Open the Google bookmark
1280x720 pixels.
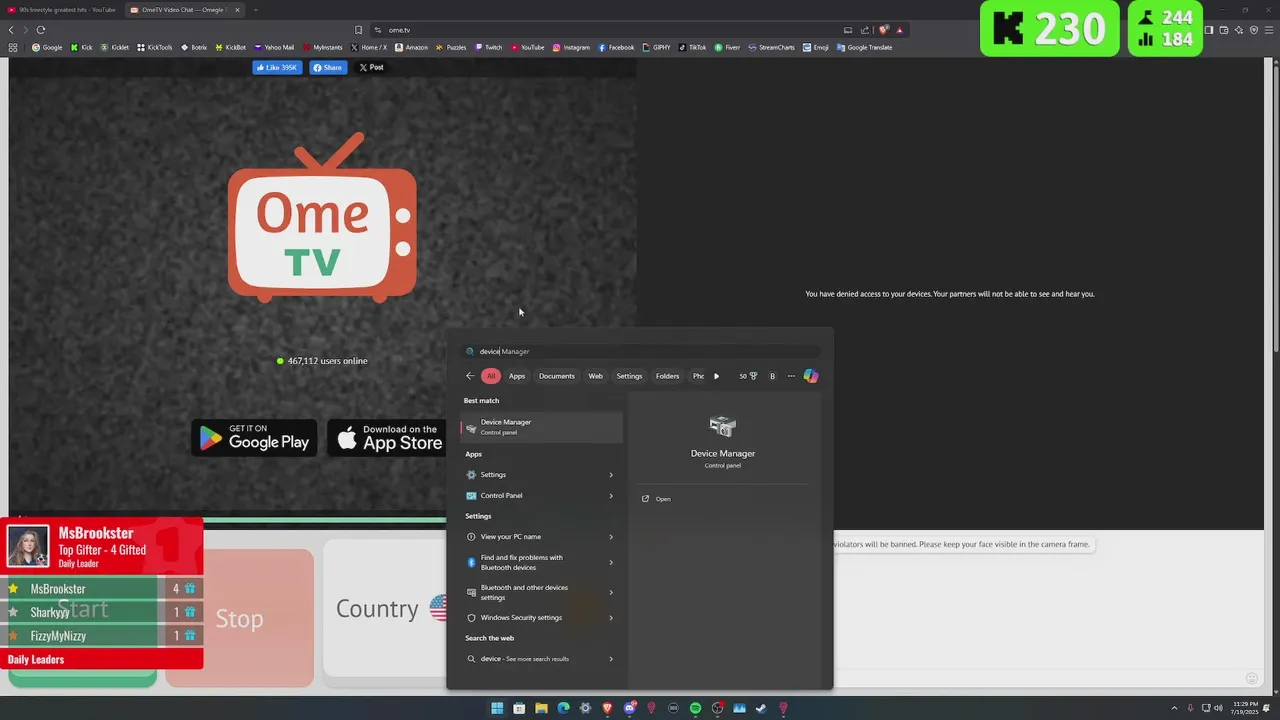point(47,47)
